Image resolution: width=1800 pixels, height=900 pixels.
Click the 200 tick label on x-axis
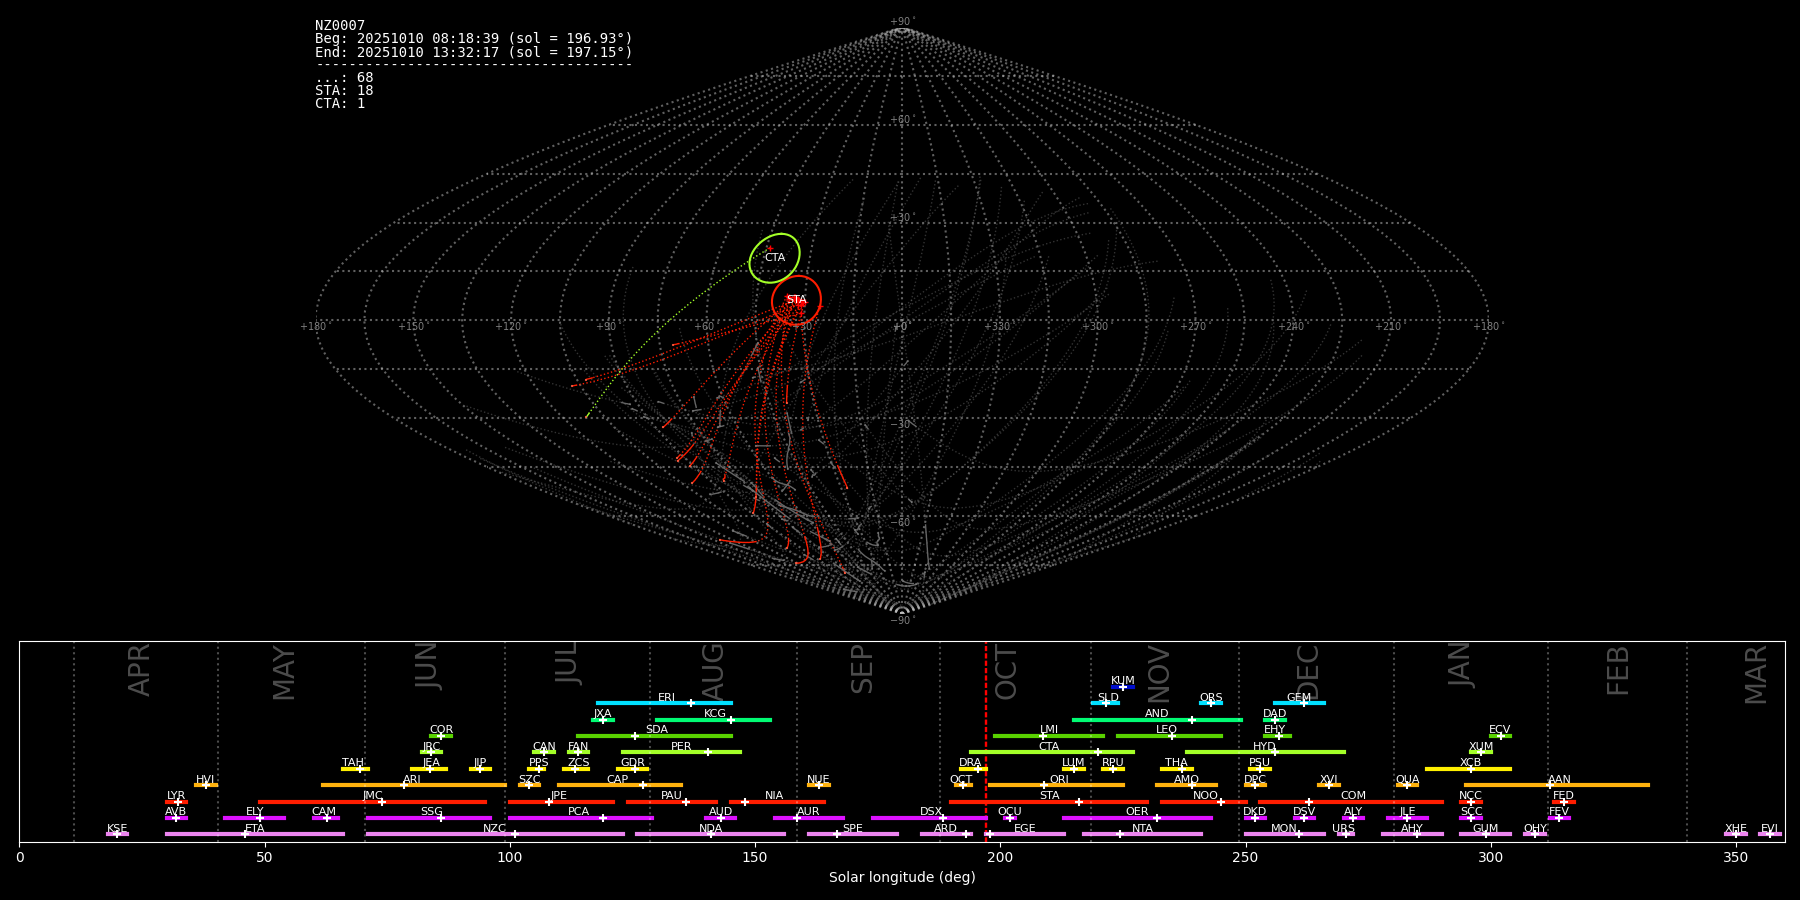tap(1000, 858)
